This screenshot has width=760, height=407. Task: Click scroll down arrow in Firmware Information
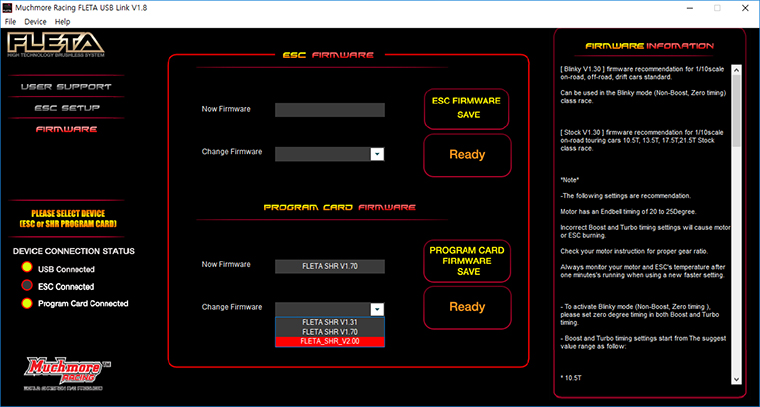(736, 380)
